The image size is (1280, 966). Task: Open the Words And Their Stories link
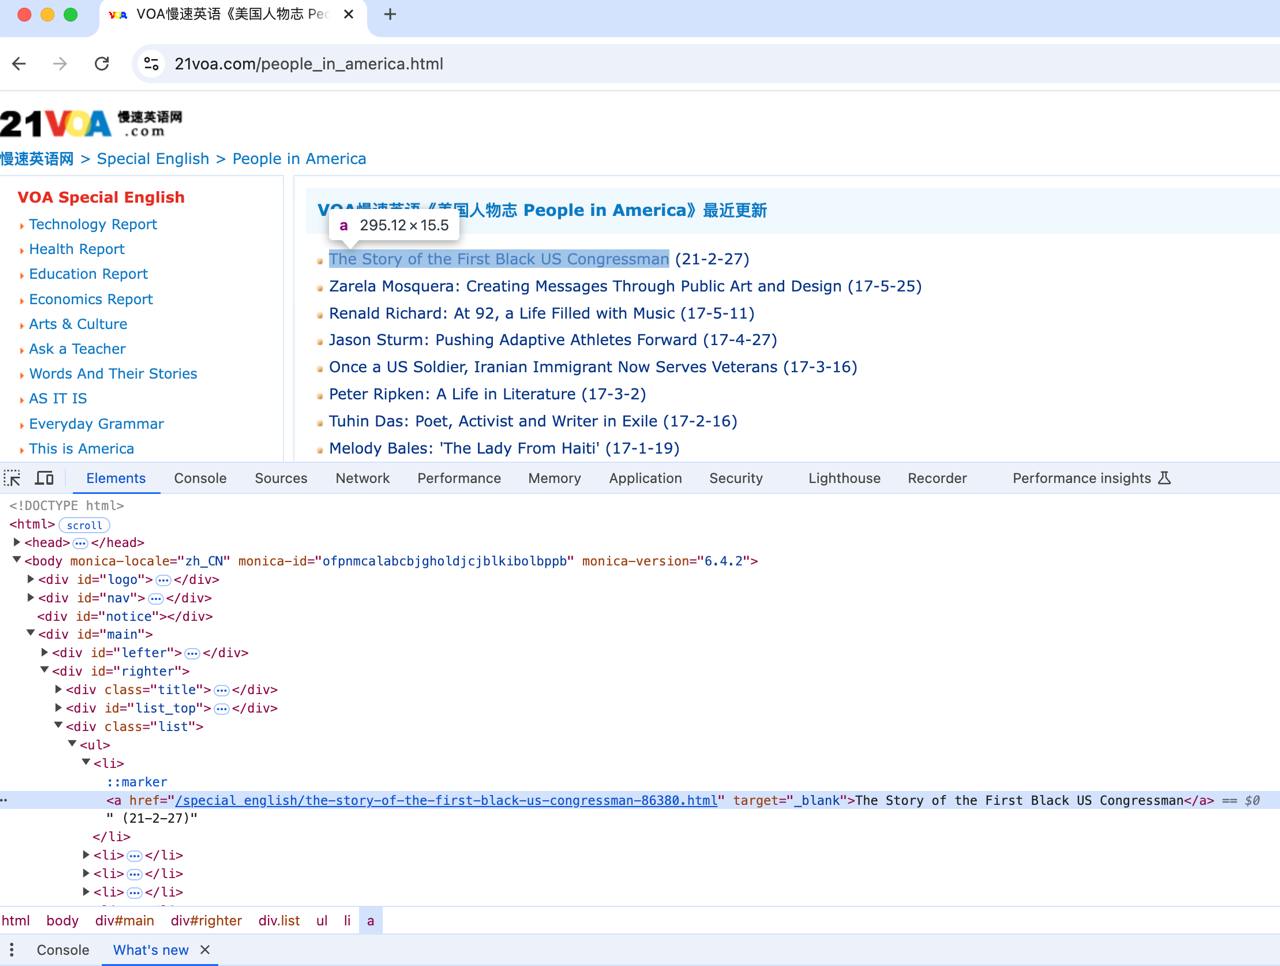click(x=113, y=374)
